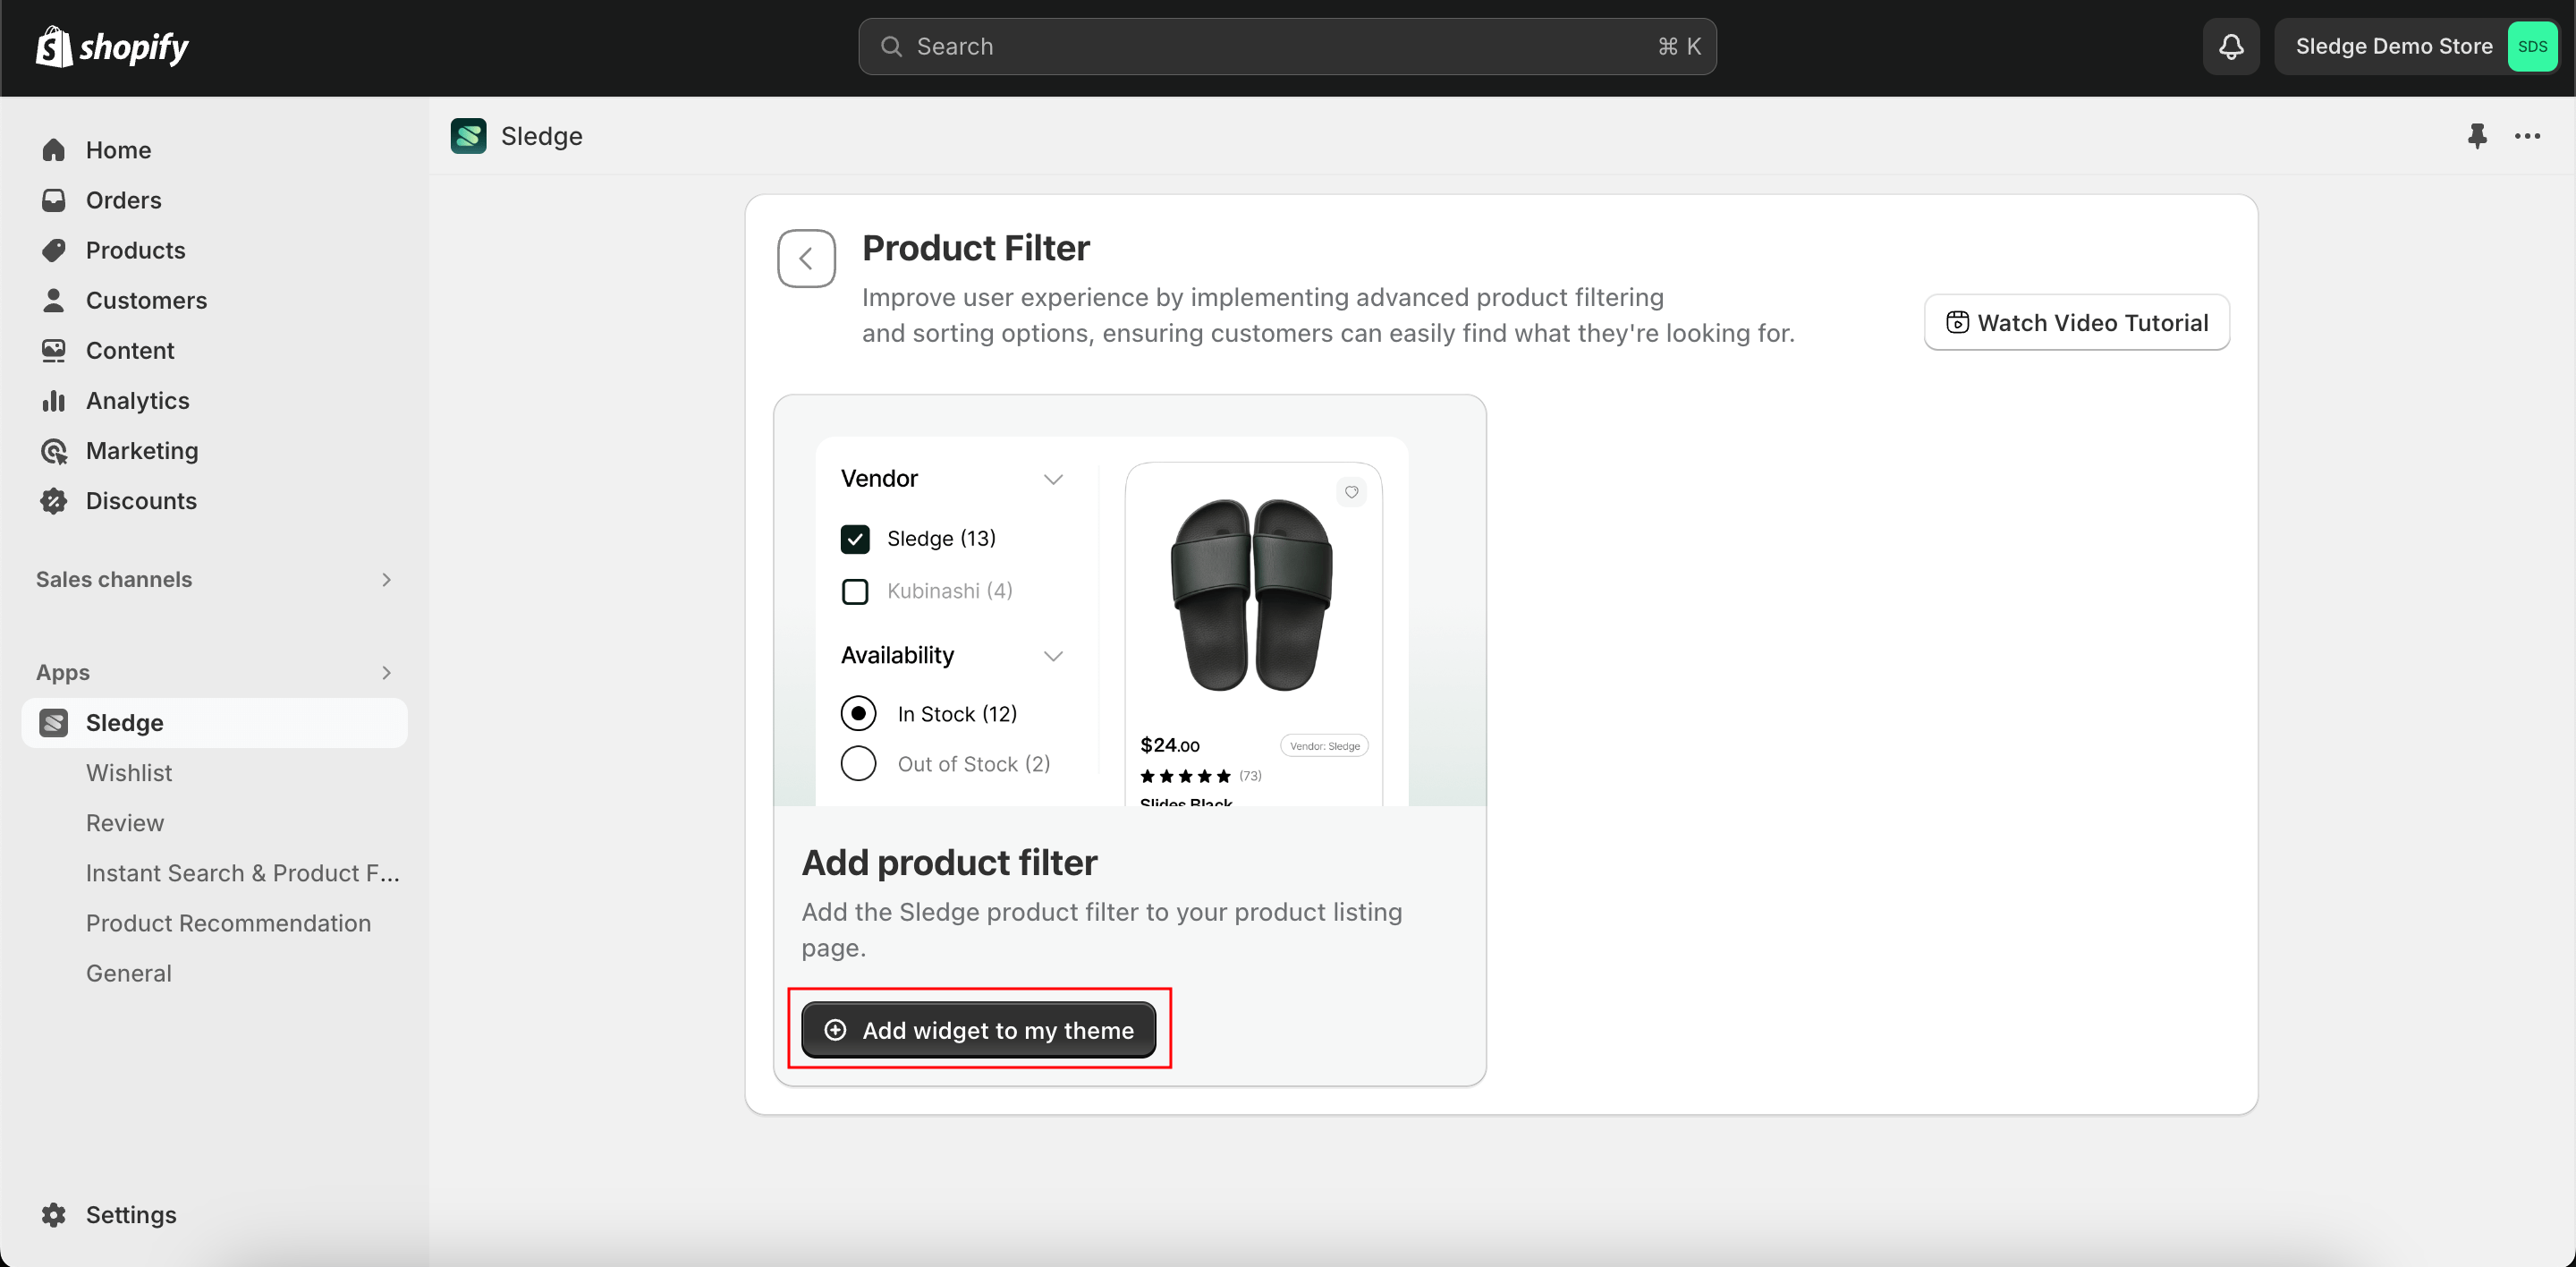2576x1267 pixels.
Task: Collapse the Vendor filter chevron
Action: pos(1053,479)
